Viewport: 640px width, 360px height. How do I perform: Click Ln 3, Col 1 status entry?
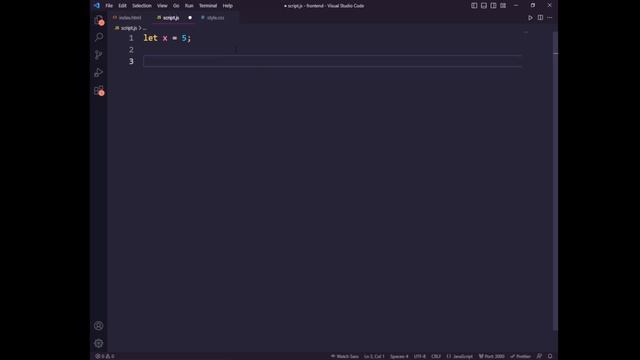374,356
